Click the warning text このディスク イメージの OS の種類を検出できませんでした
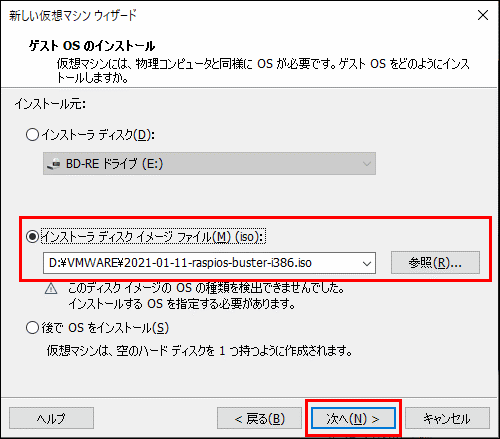The image size is (500, 439). 206,288
